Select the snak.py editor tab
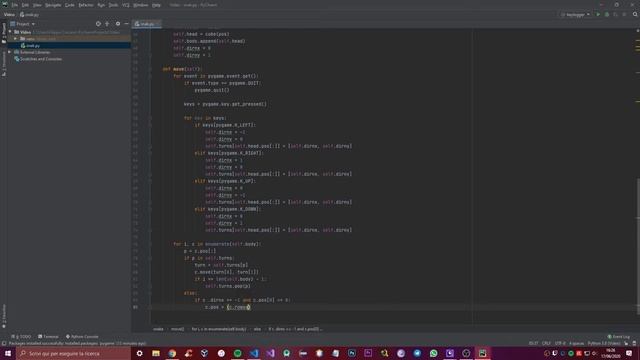 [x=147, y=24]
